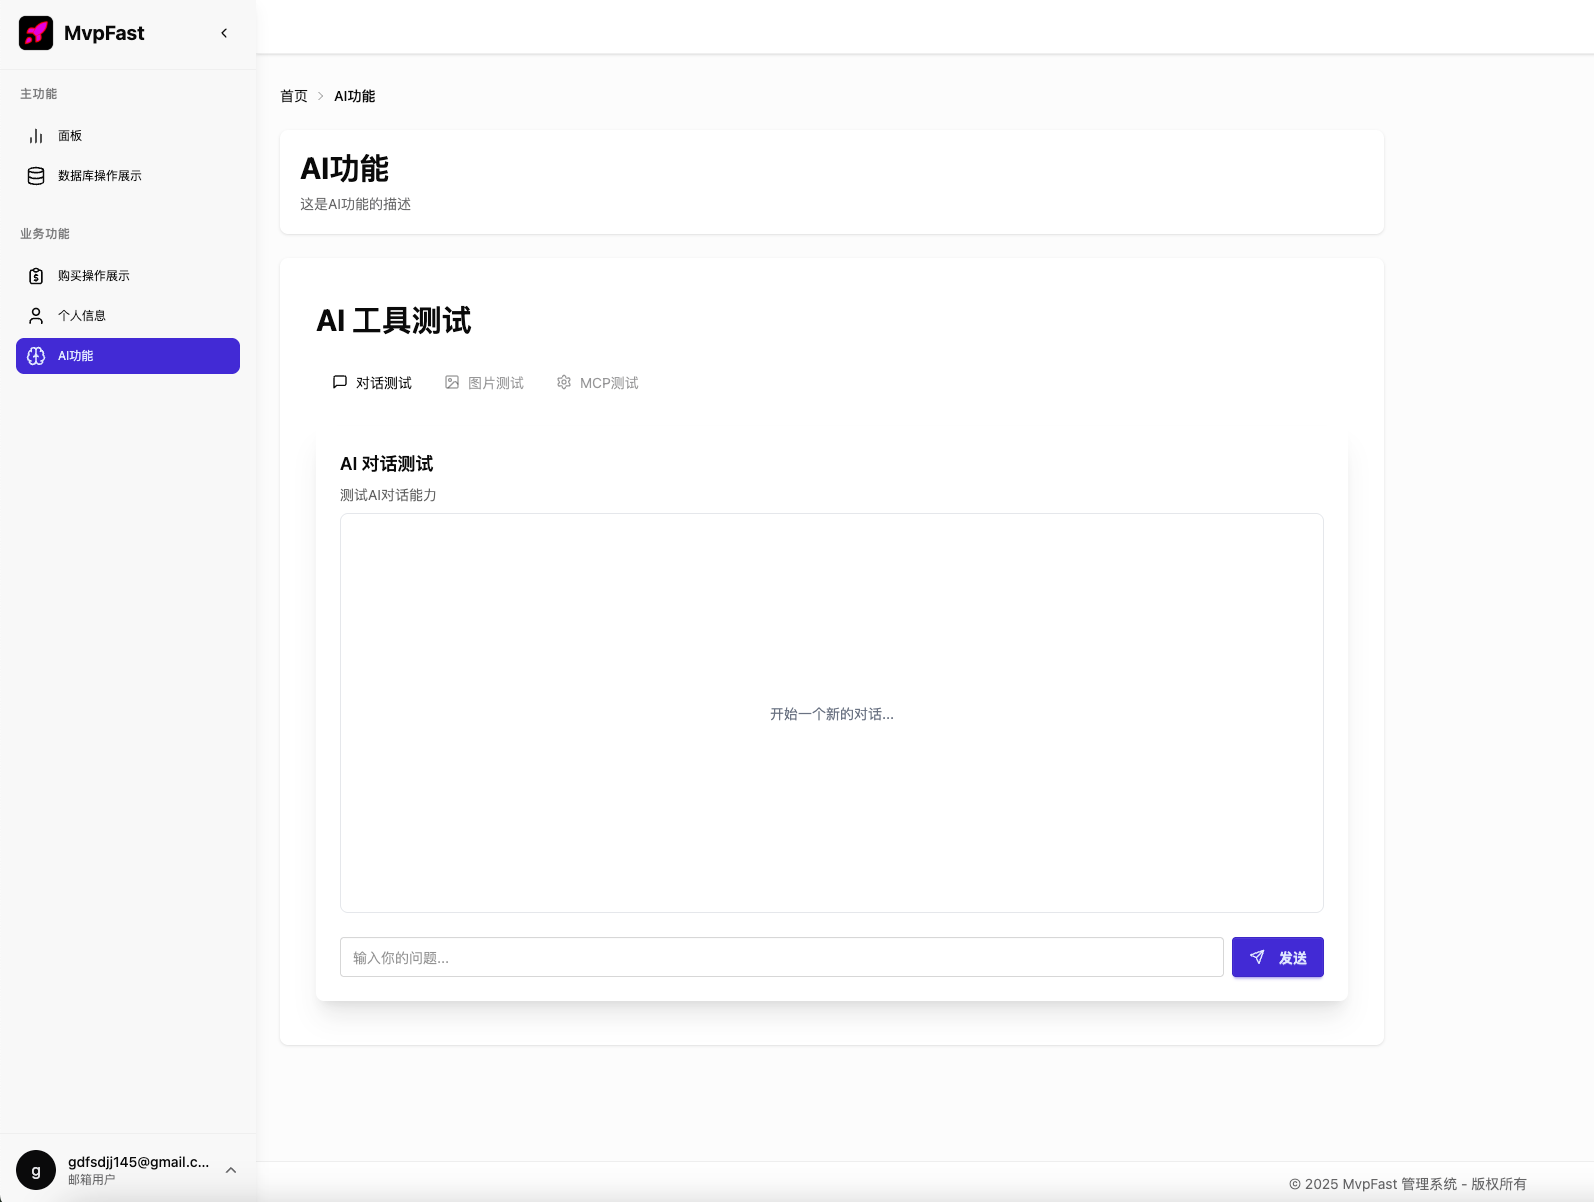
Task: Navigate to 首页 in the breadcrumb
Action: click(294, 96)
